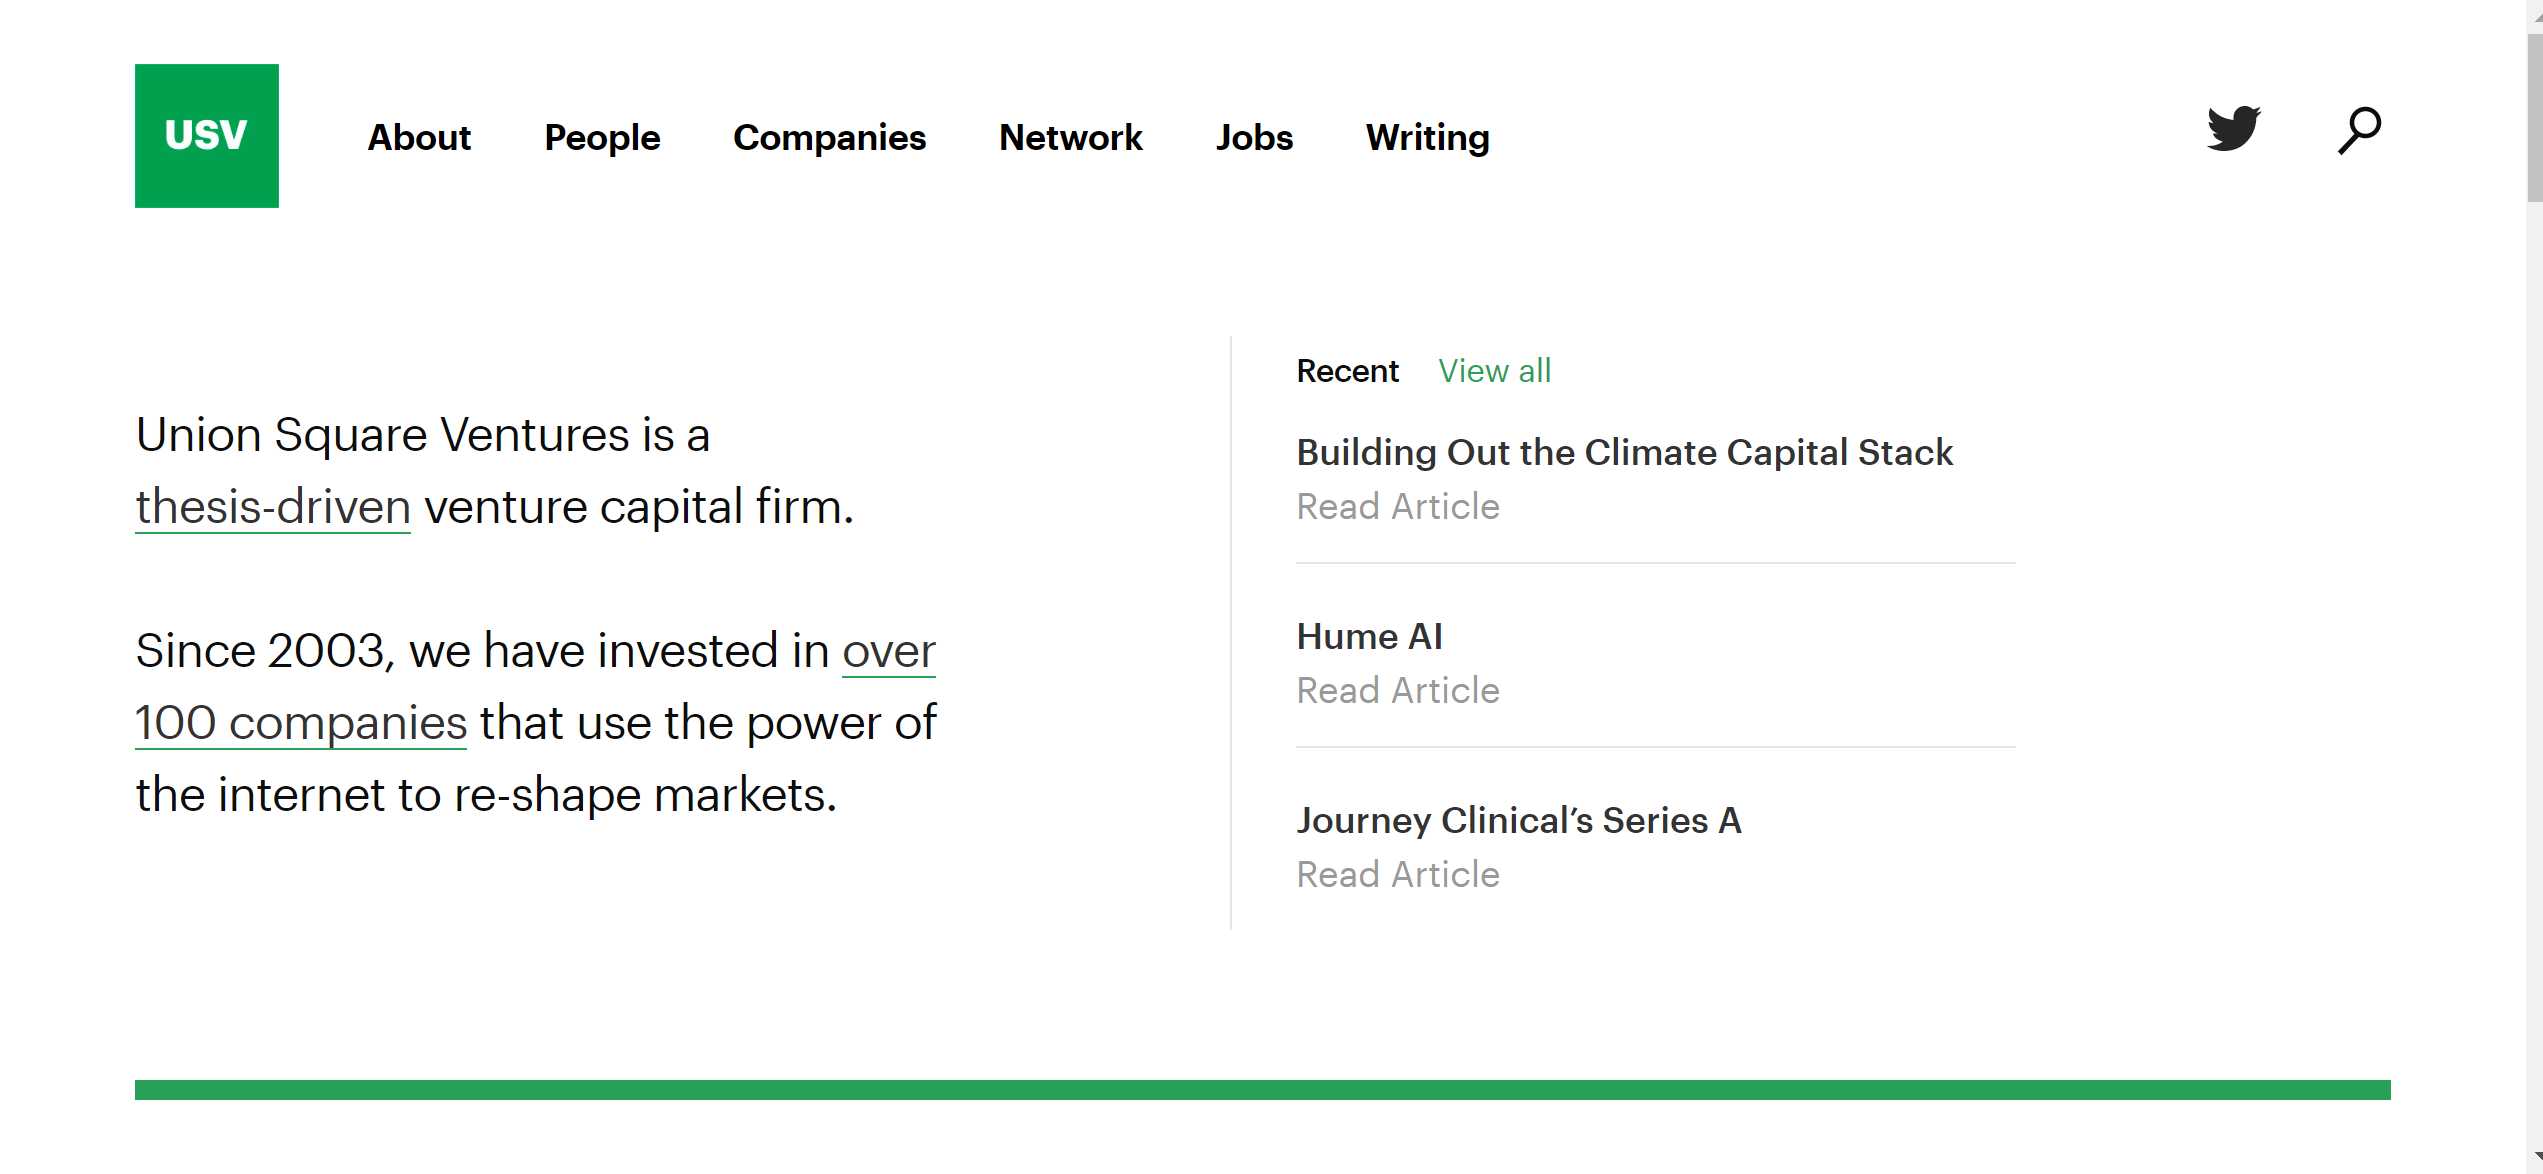Go home via the green USV logo
This screenshot has height=1174, width=2543.
click(207, 136)
